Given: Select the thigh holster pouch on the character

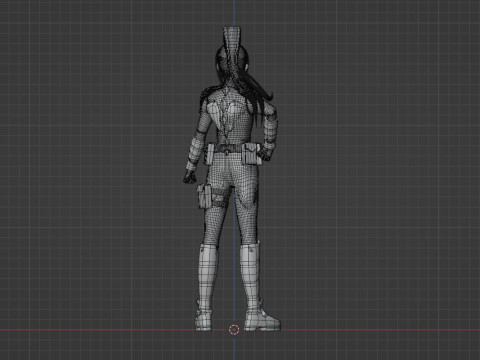Looking at the screenshot, I should [204, 196].
